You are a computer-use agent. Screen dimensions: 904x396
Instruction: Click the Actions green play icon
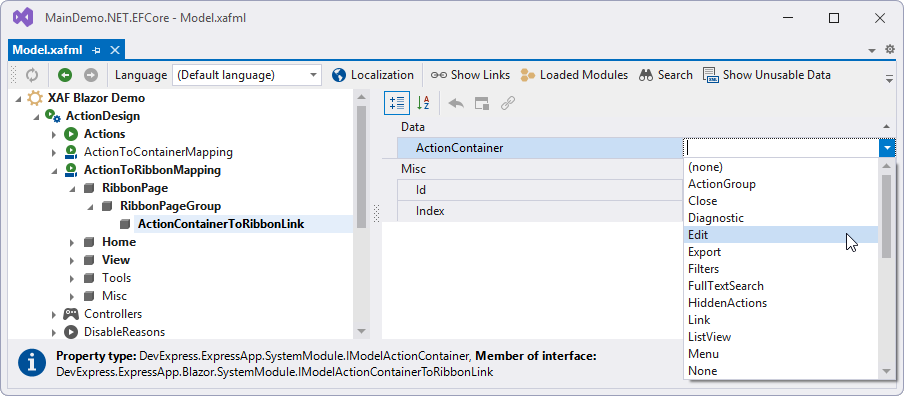[71, 134]
